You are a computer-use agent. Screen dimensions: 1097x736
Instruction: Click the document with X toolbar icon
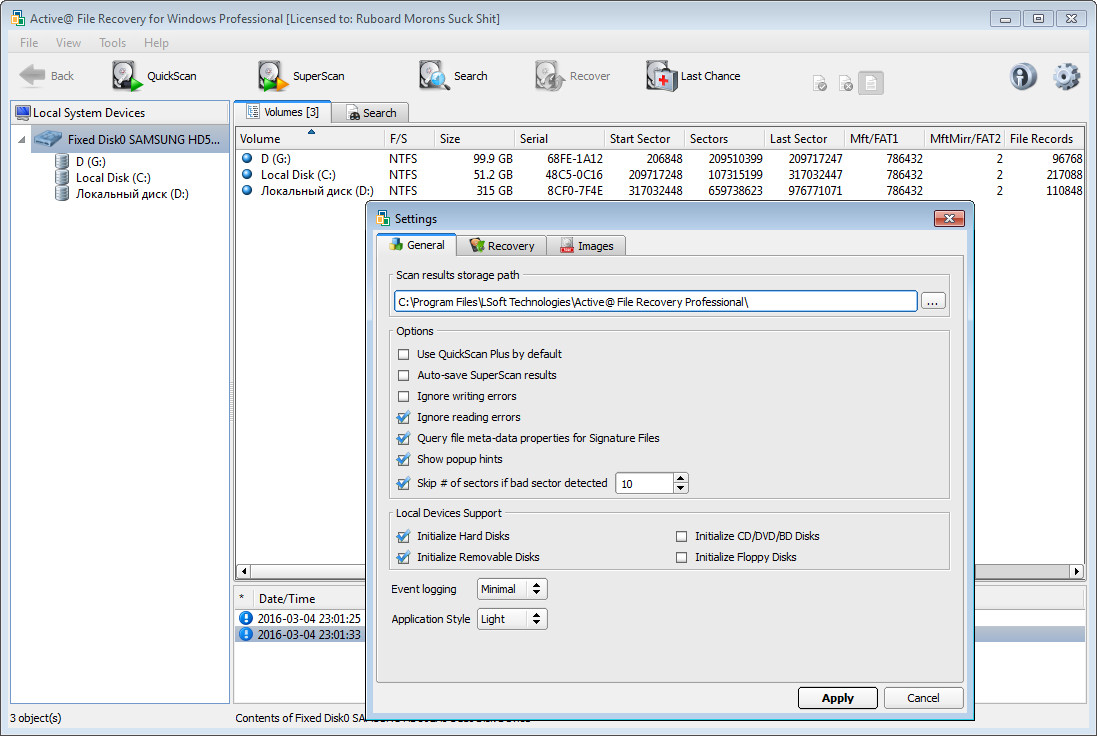(845, 84)
